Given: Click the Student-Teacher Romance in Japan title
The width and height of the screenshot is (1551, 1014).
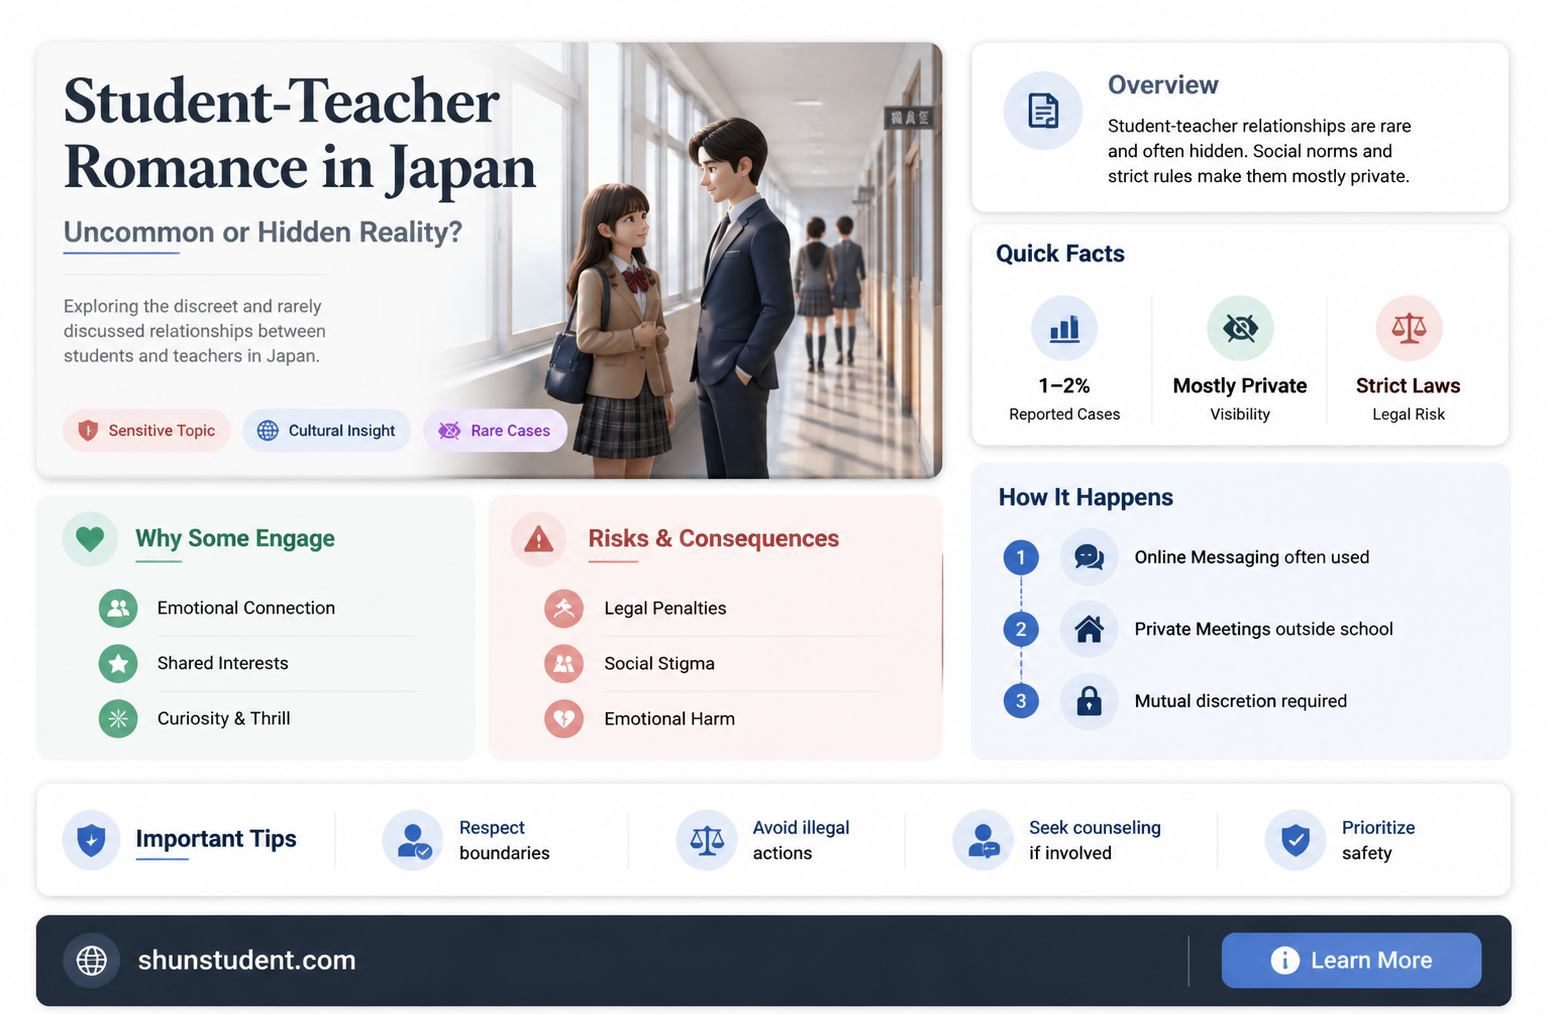Looking at the screenshot, I should tap(300, 134).
